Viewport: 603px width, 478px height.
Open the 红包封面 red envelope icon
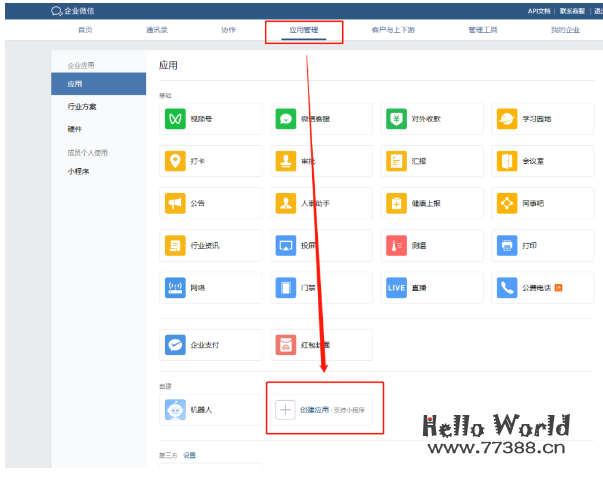tap(286, 345)
